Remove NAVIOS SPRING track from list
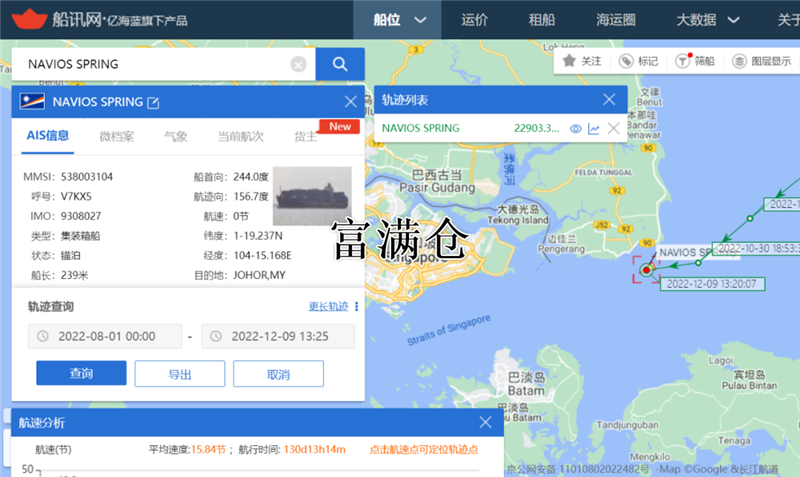 (x=613, y=129)
